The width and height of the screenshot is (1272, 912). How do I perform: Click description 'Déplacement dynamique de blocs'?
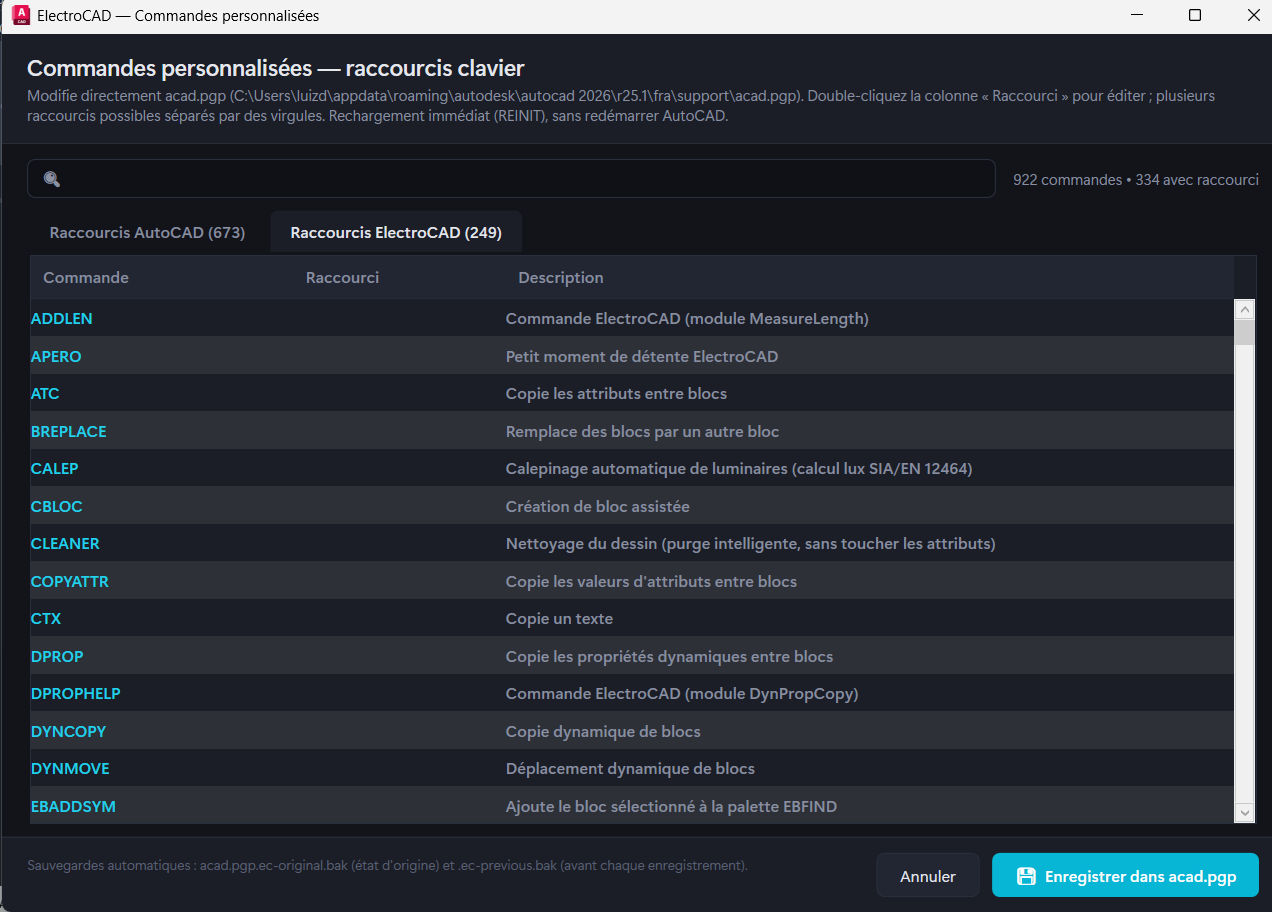click(630, 769)
